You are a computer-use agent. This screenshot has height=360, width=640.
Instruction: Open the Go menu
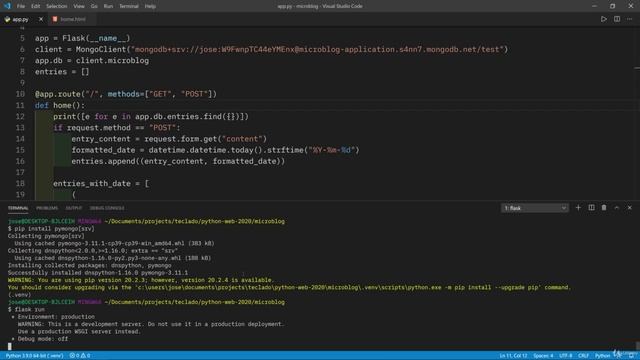(x=94, y=6)
